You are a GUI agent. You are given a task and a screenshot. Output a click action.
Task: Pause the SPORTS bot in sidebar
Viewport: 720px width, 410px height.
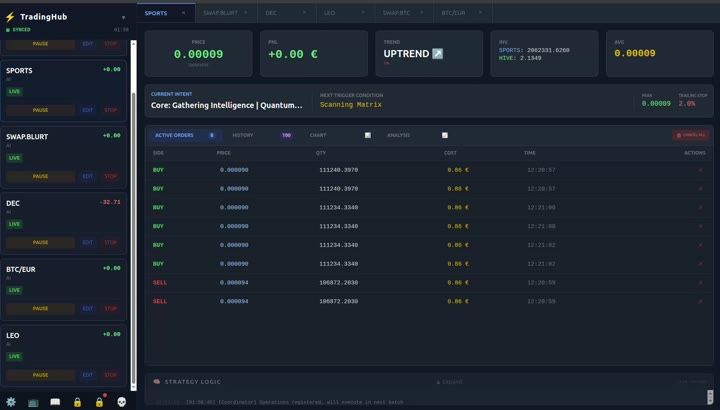point(40,110)
